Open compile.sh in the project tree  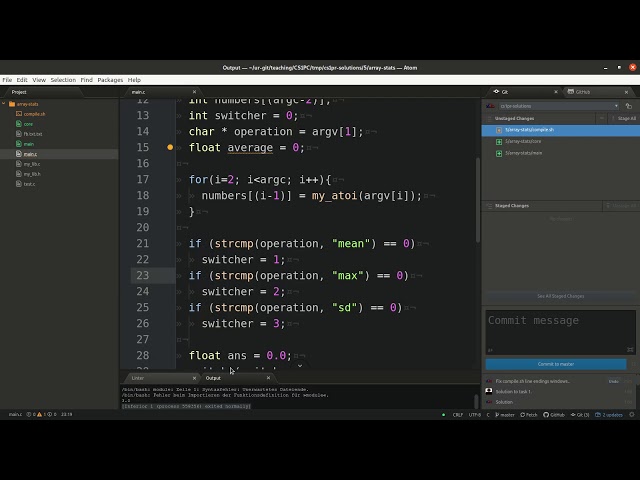[x=34, y=114]
